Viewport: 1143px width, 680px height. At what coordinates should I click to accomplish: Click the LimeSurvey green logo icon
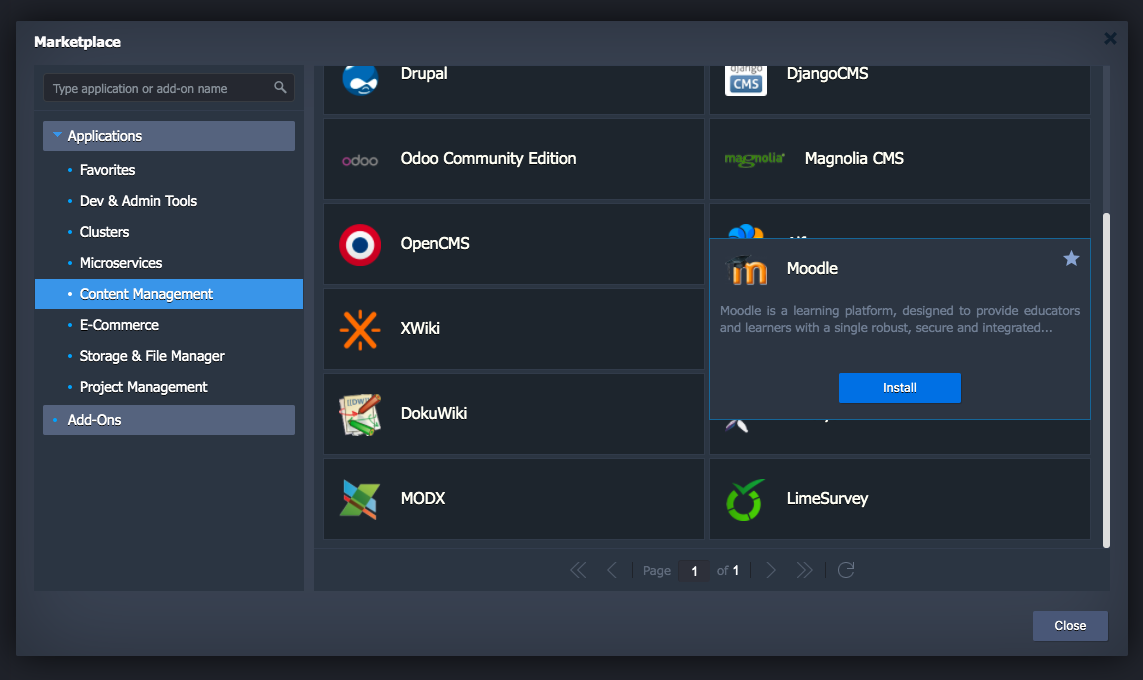point(745,500)
